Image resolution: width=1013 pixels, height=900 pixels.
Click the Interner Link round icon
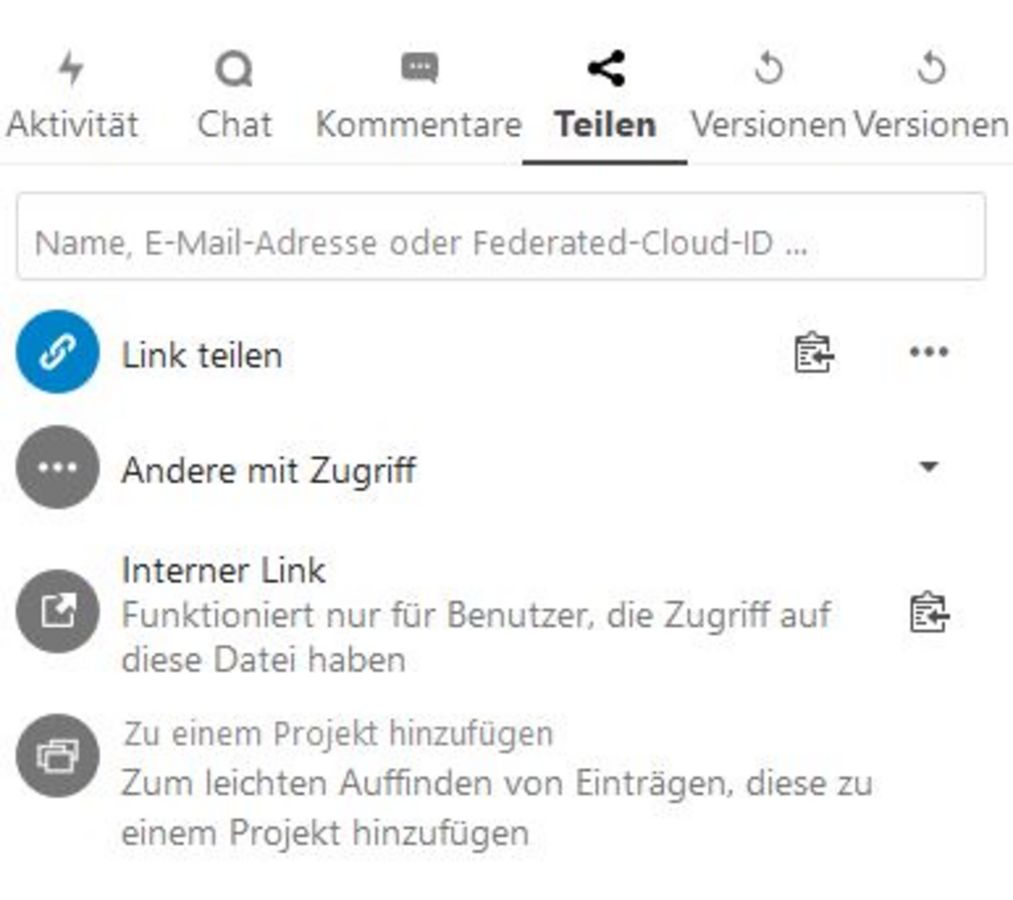click(x=57, y=611)
